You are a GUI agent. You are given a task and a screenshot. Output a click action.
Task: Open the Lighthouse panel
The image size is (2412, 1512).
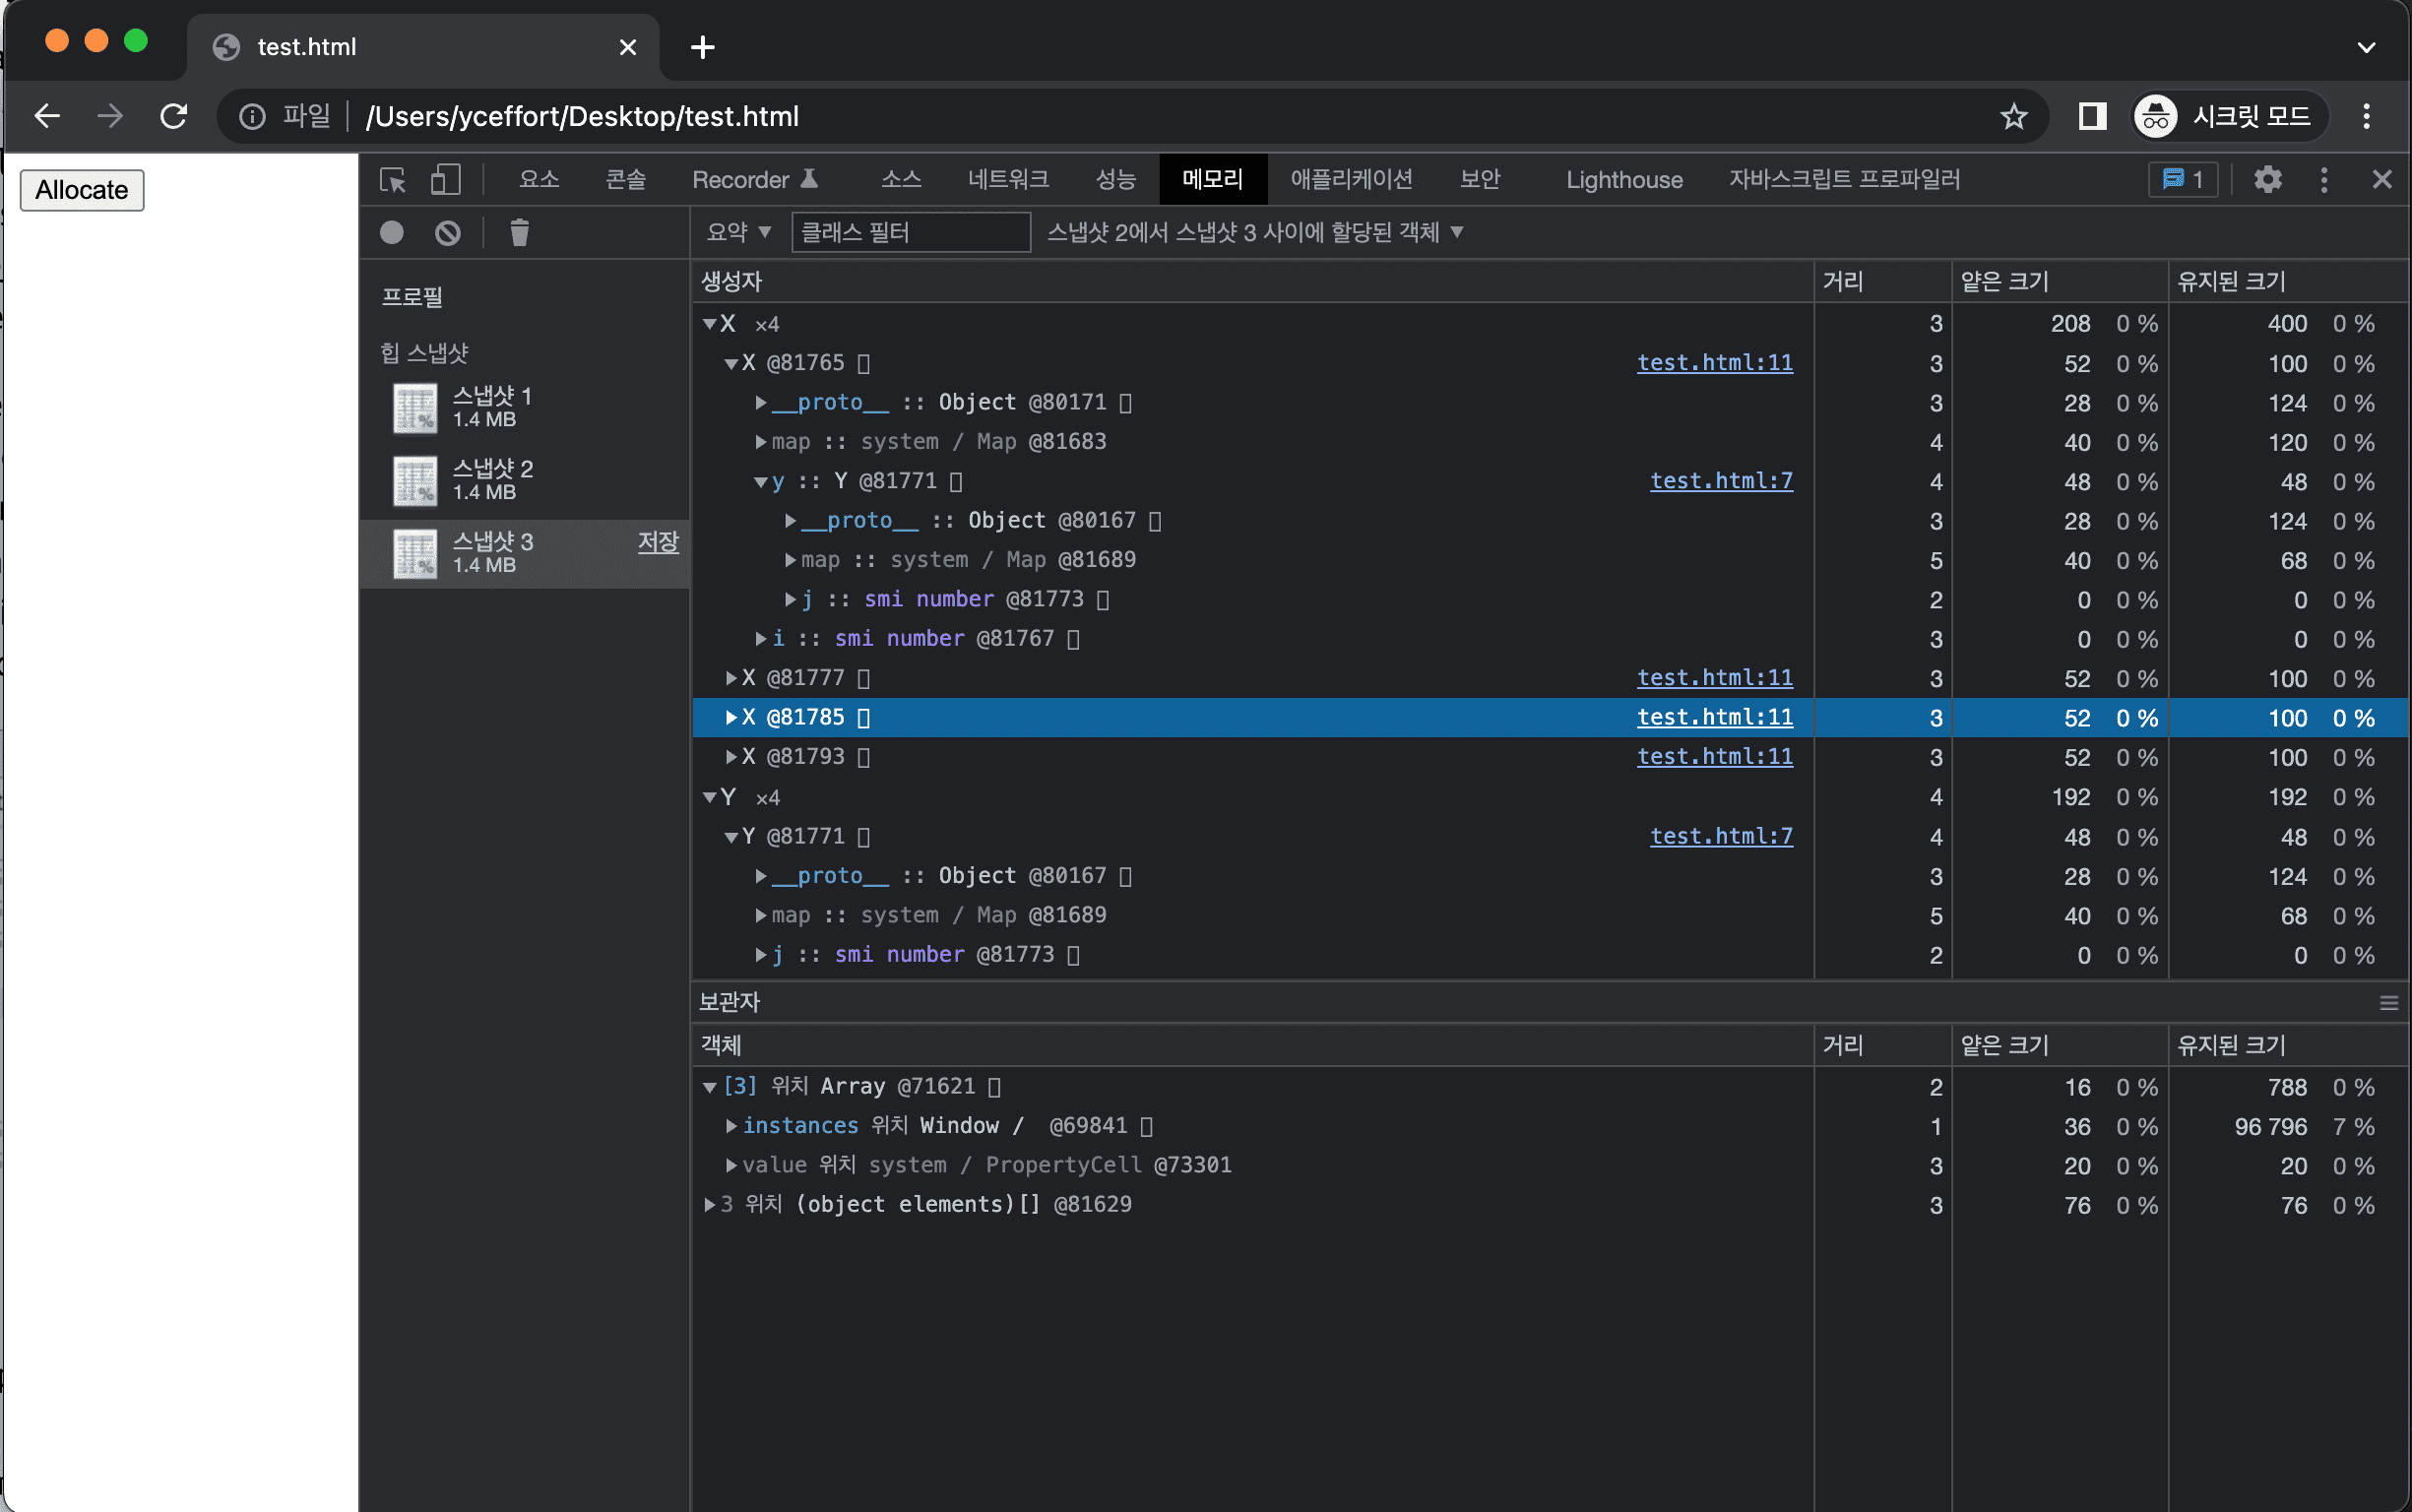tap(1623, 180)
